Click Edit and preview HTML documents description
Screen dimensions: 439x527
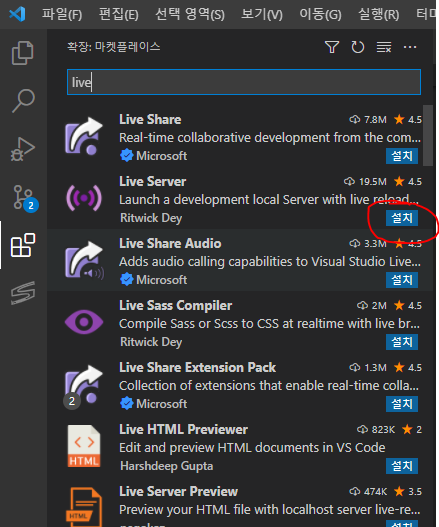click(x=252, y=448)
